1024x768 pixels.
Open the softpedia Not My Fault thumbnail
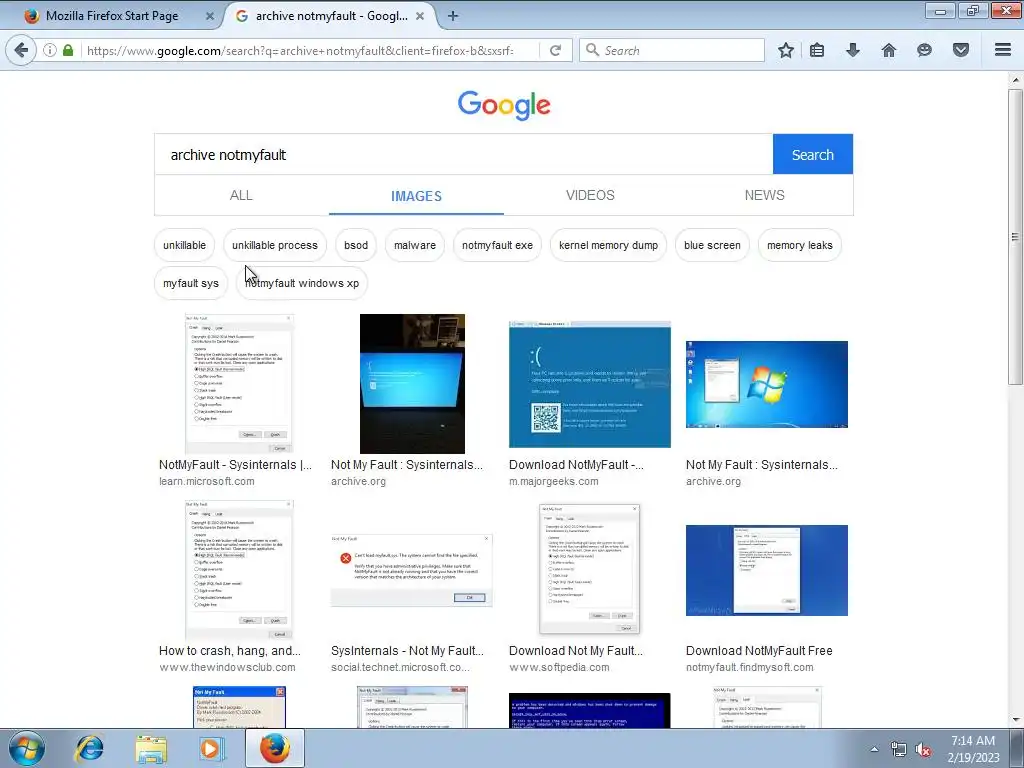point(589,569)
